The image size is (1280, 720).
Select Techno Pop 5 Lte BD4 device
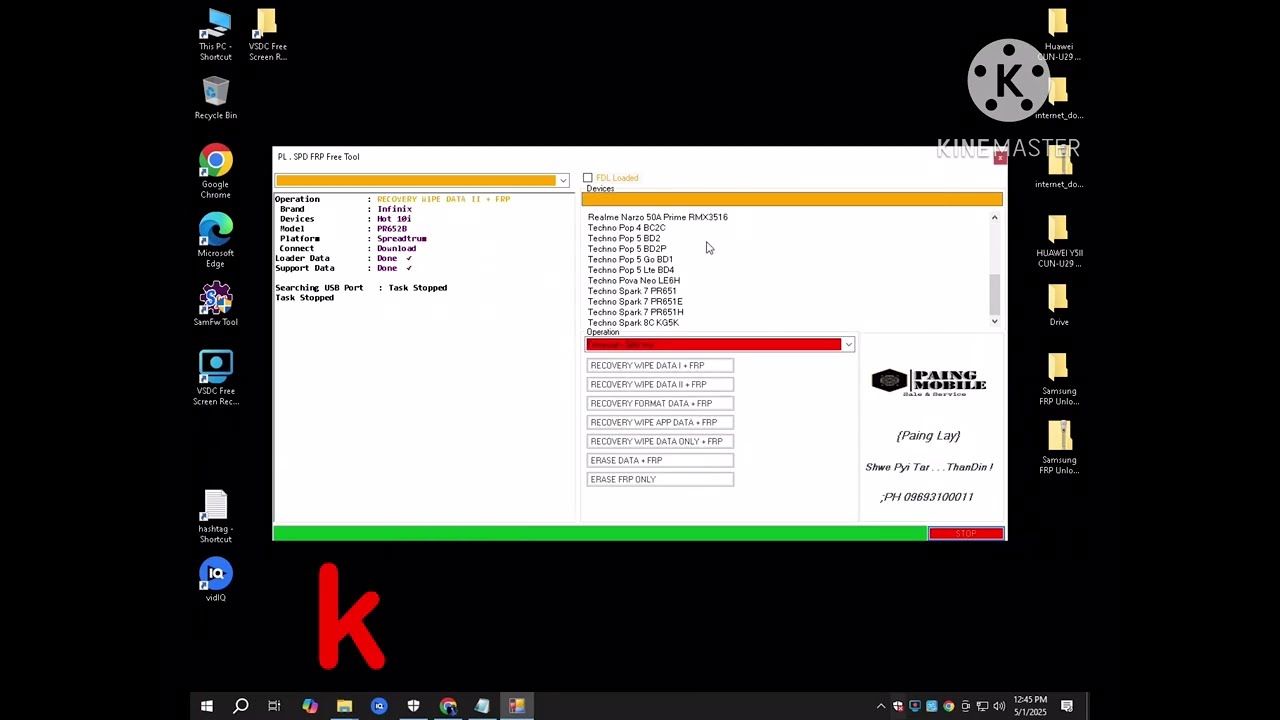(x=631, y=270)
